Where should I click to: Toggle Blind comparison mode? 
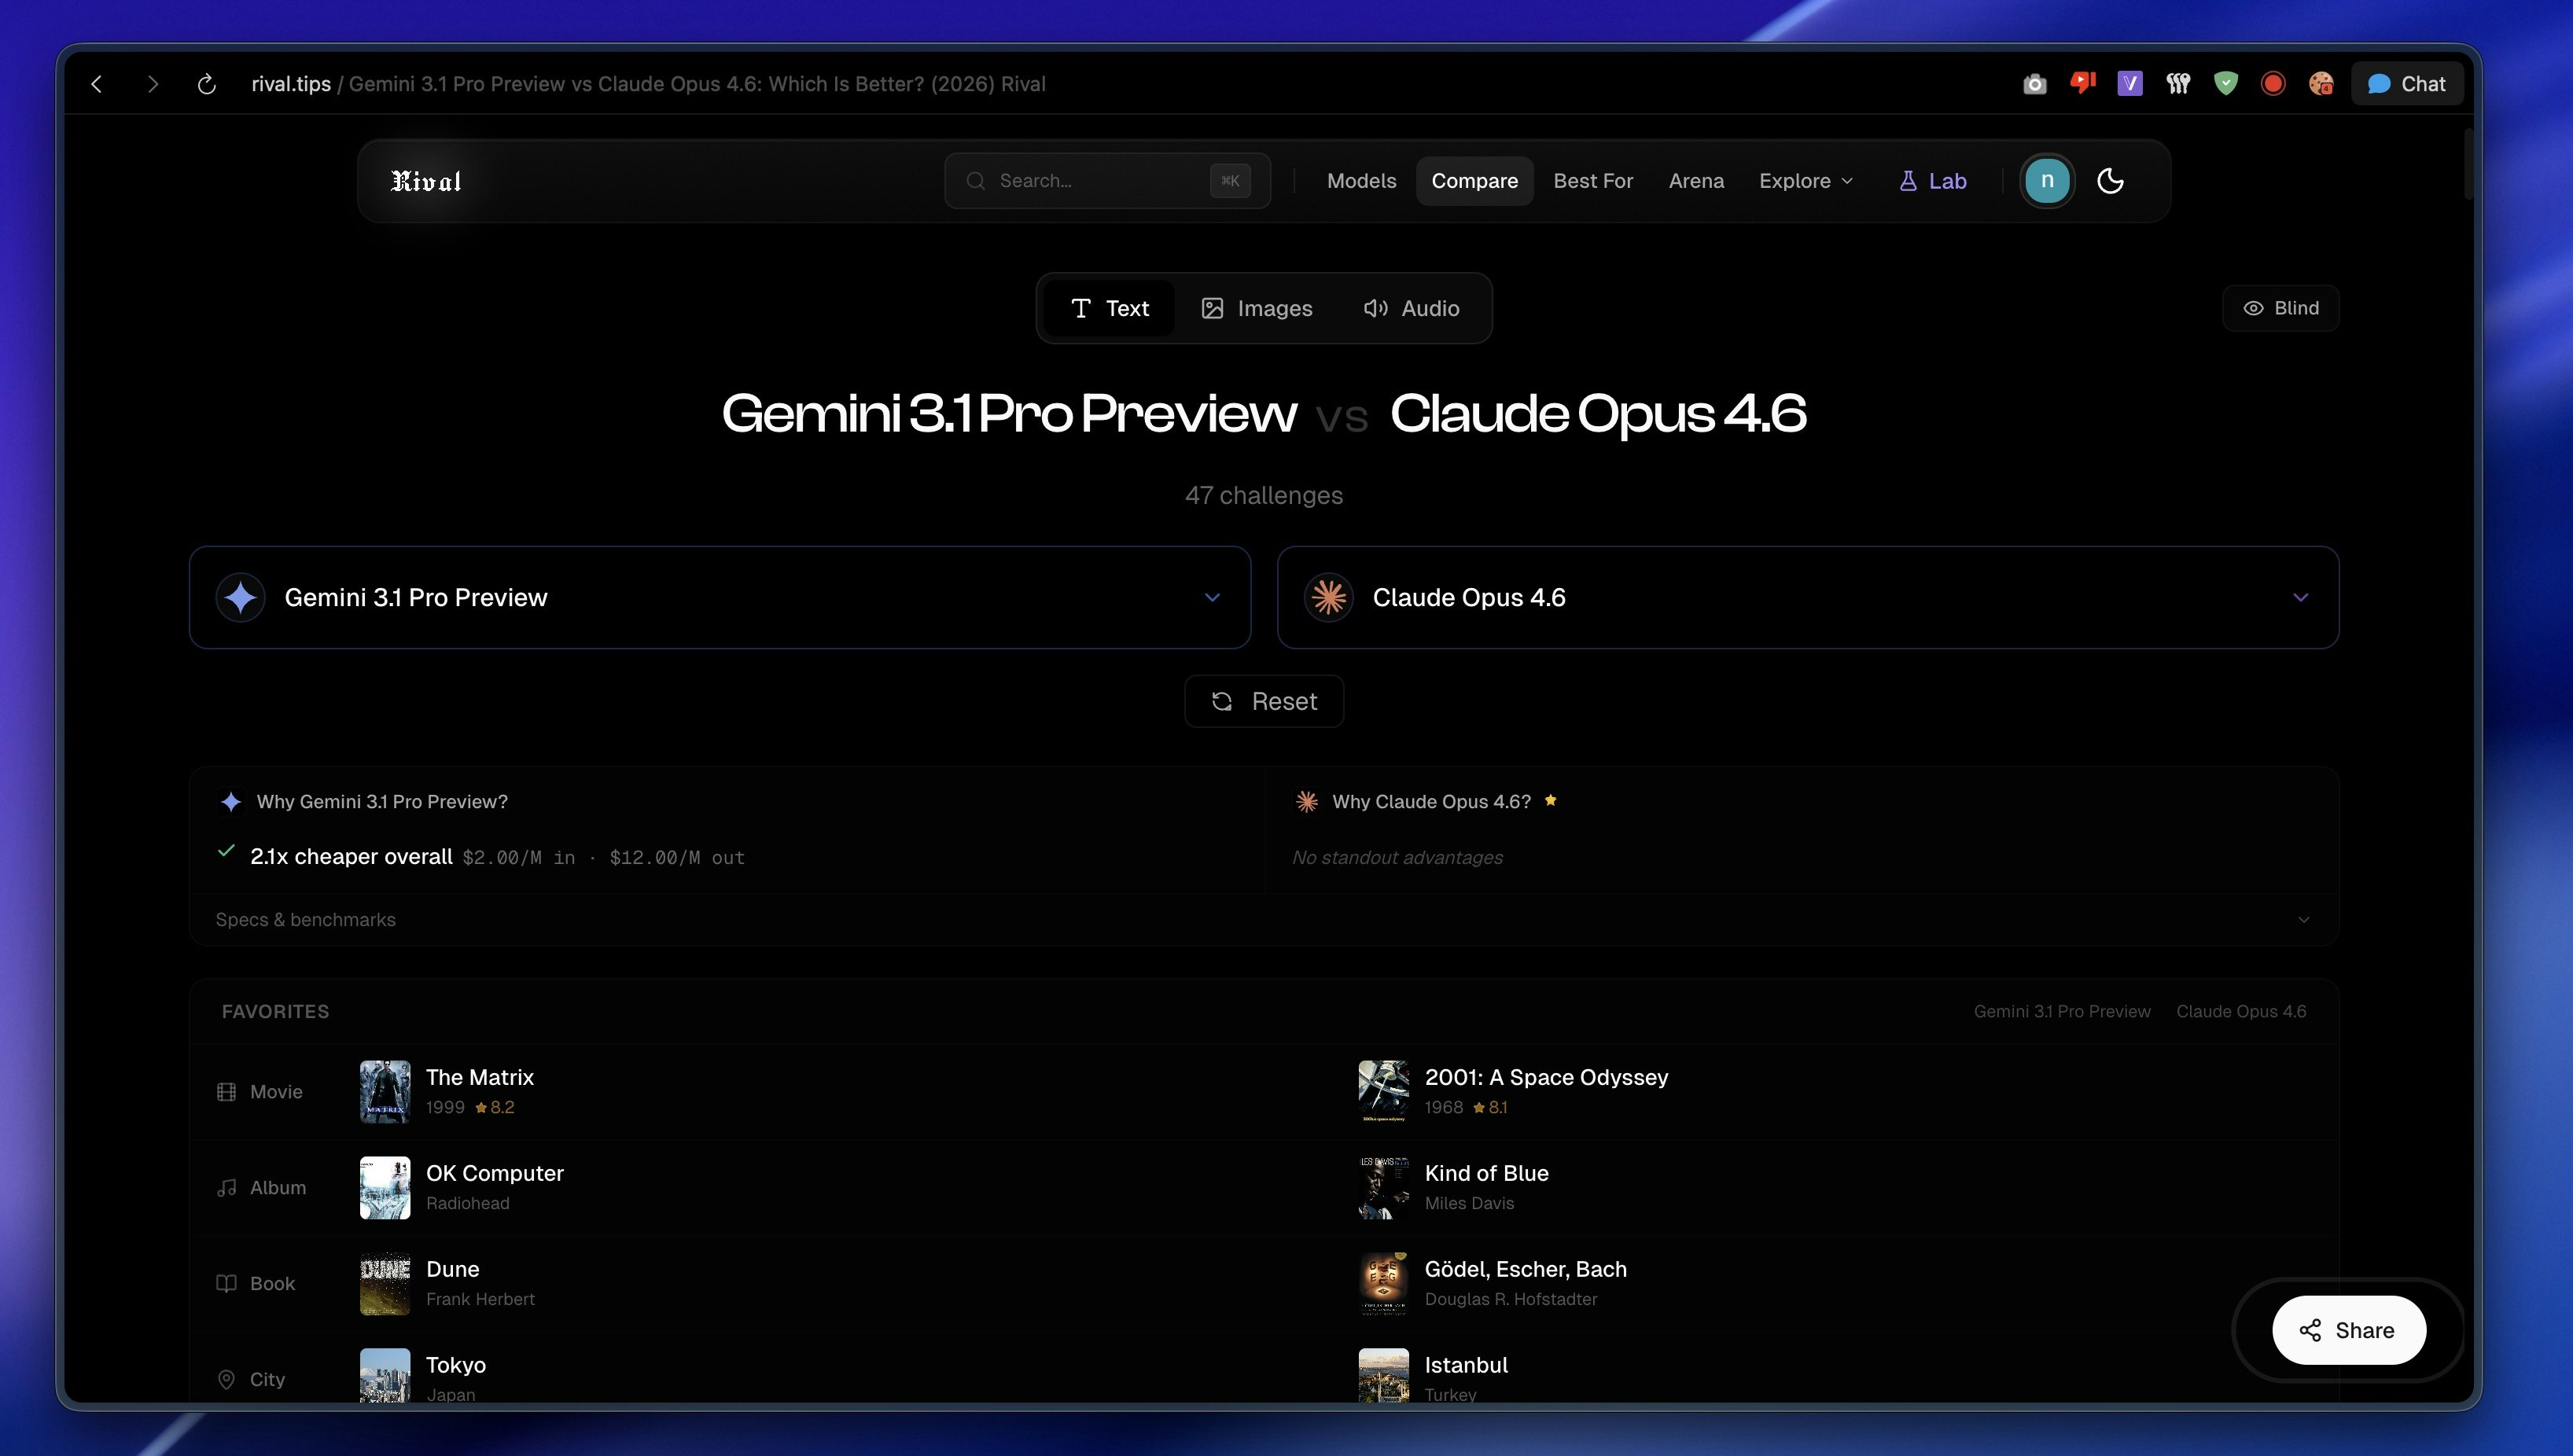pos(2281,308)
